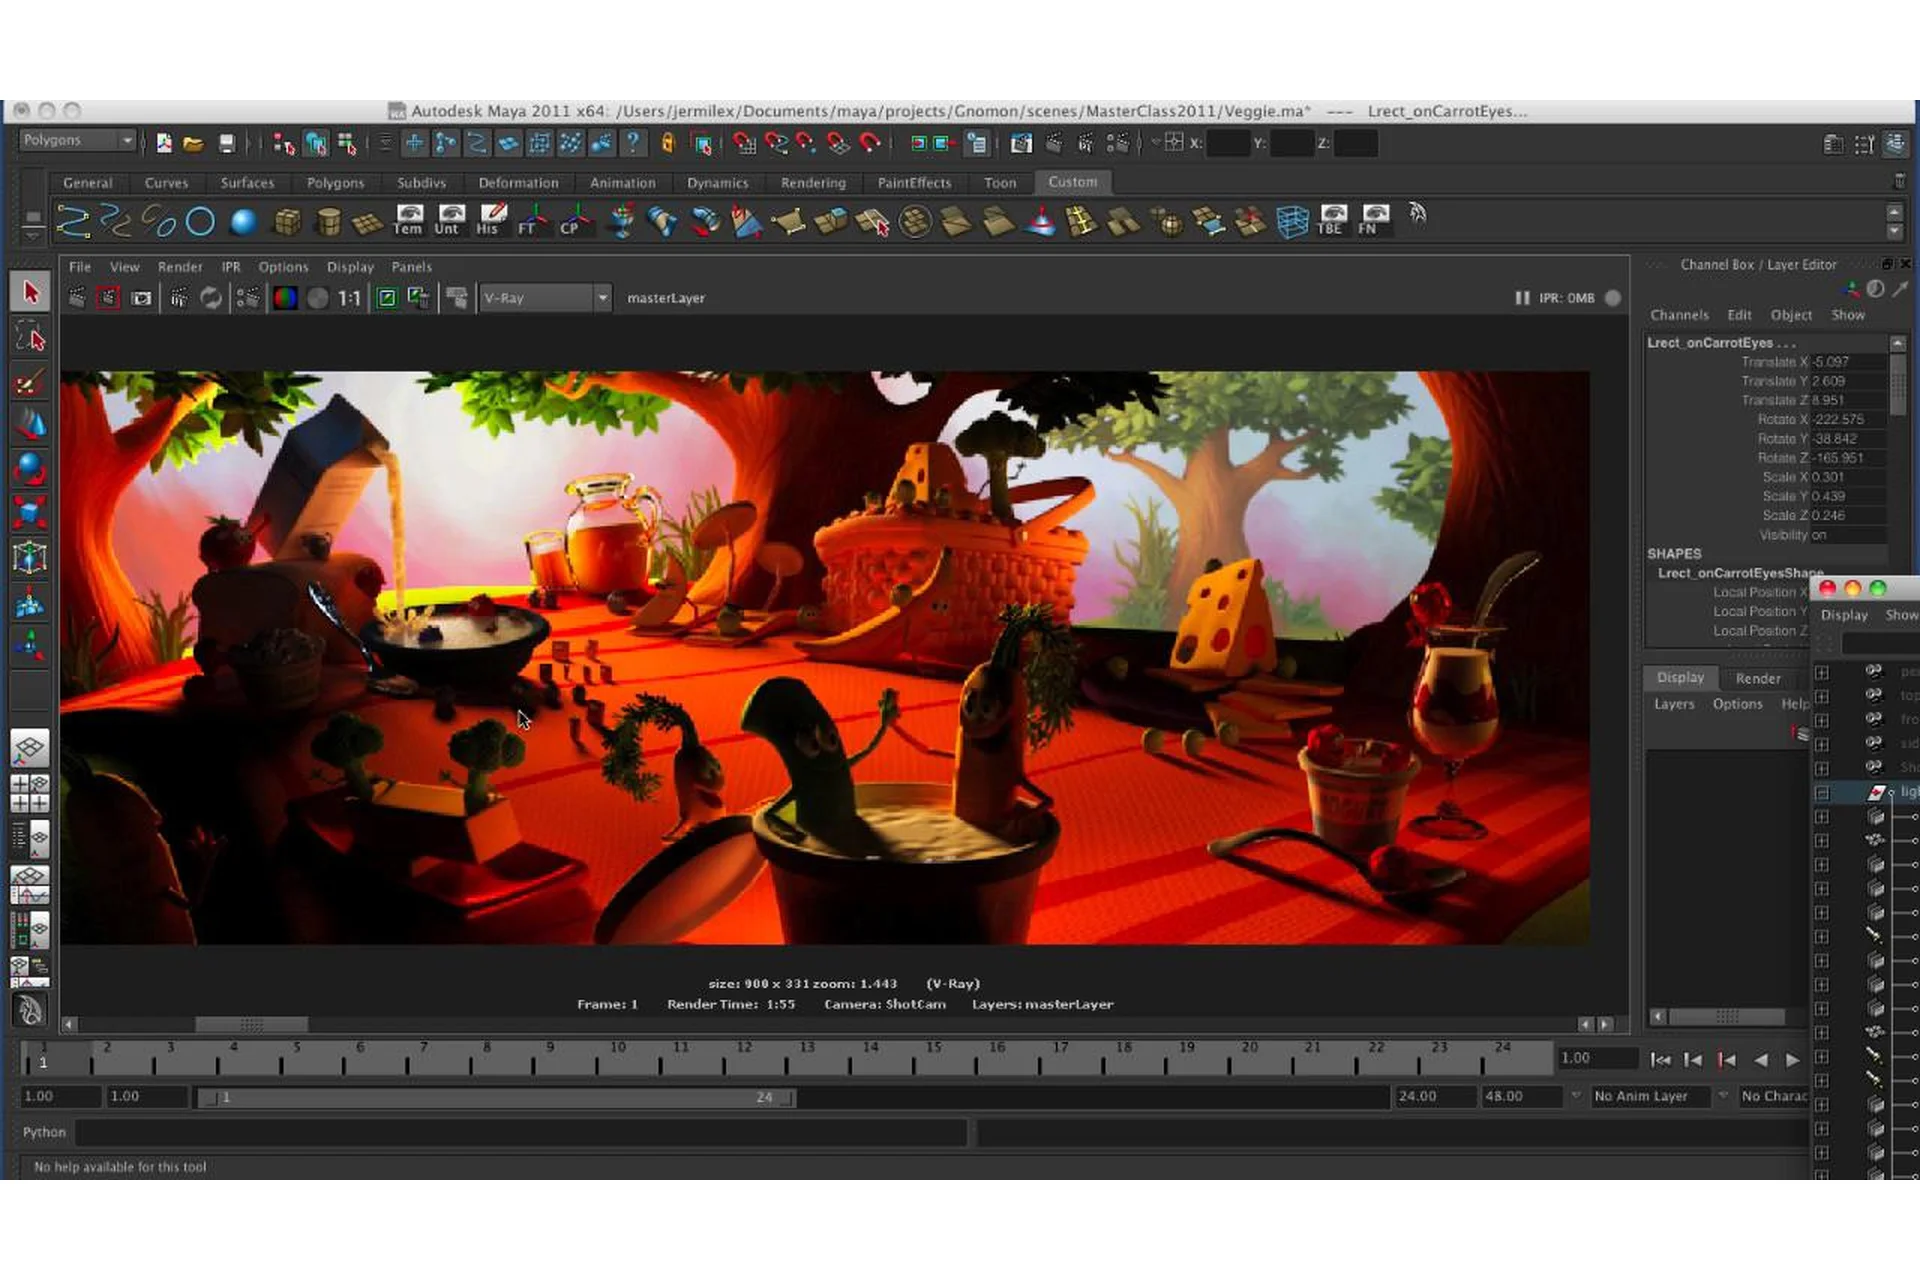Pause IPR rendering with the pause button
The image size is (1920, 1280).
[1522, 298]
